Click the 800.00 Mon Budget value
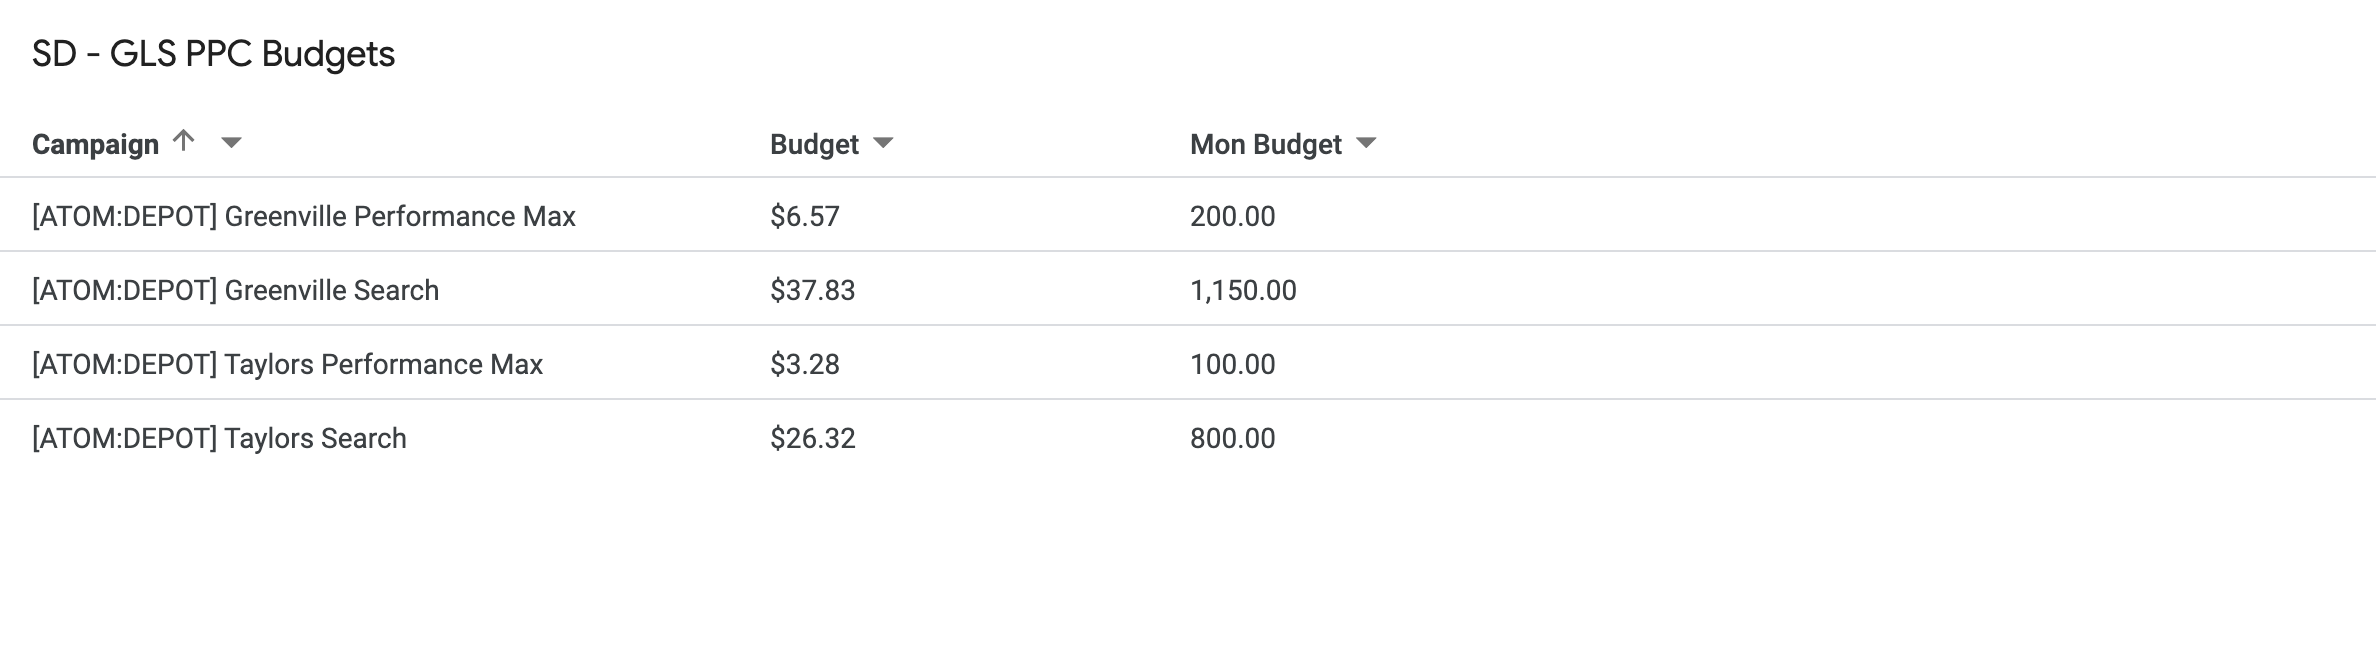The image size is (2376, 672). (x=1231, y=438)
